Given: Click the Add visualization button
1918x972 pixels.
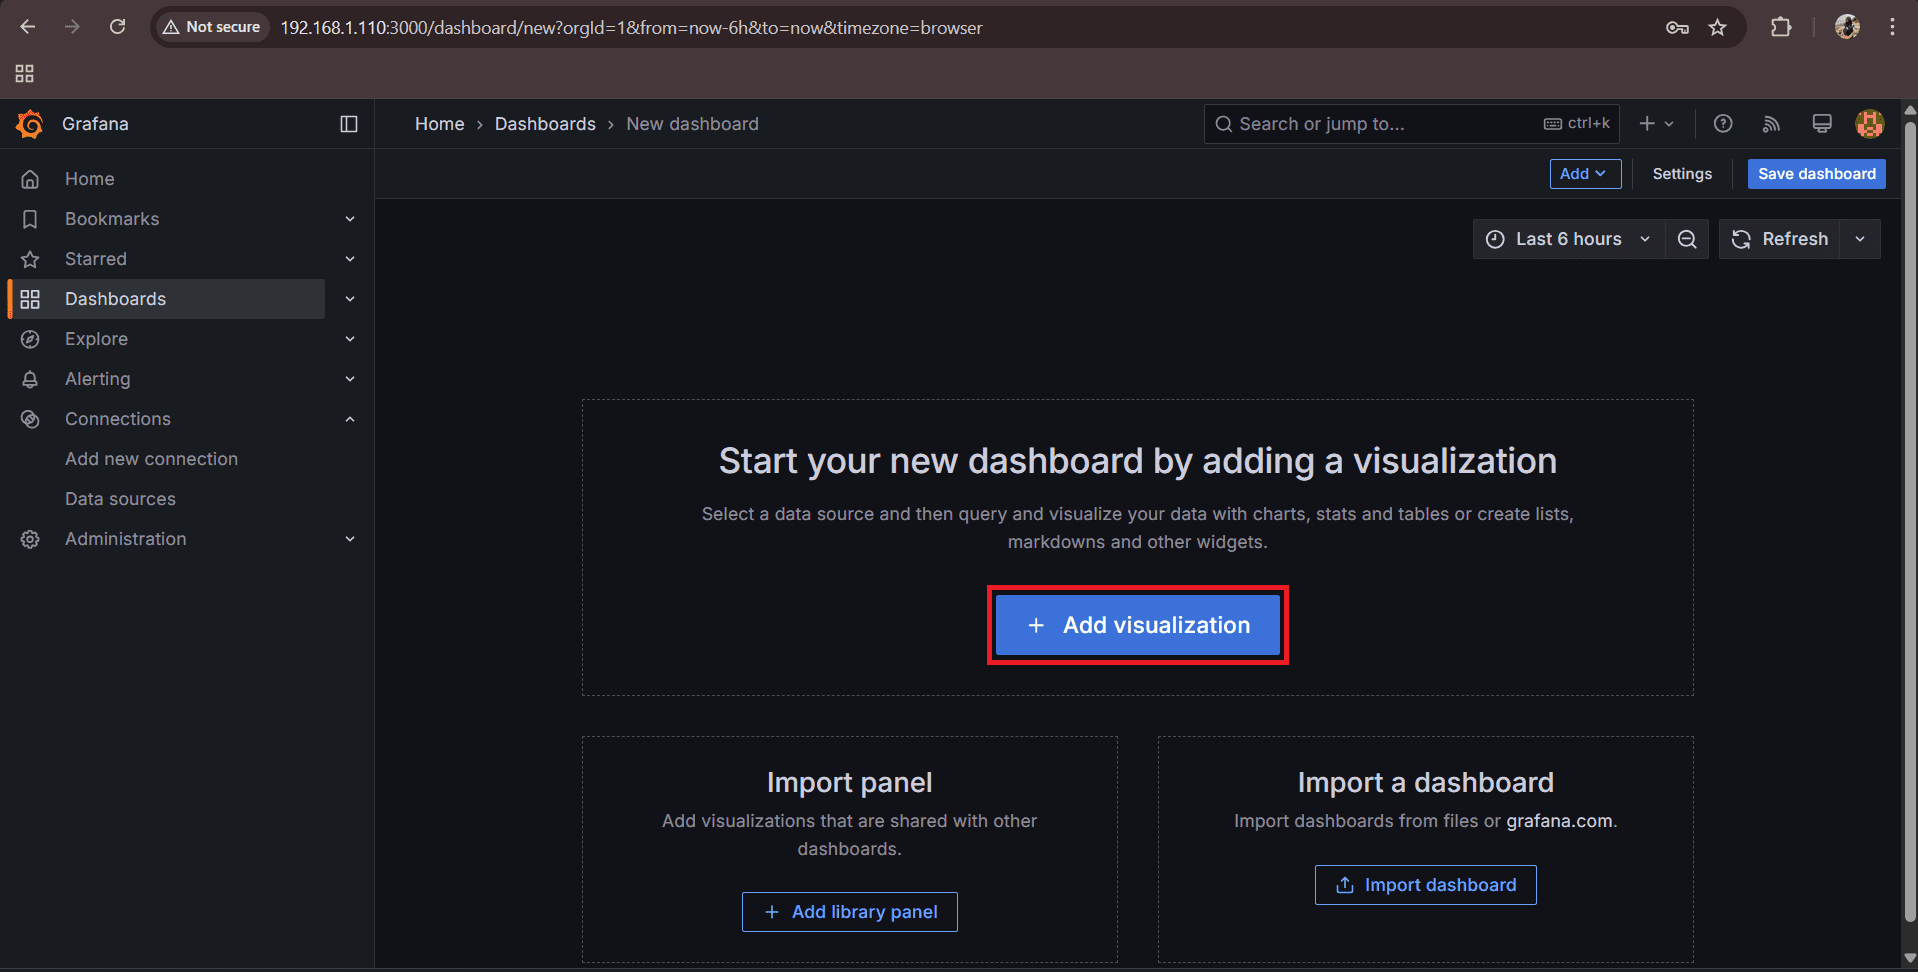Looking at the screenshot, I should point(1138,625).
